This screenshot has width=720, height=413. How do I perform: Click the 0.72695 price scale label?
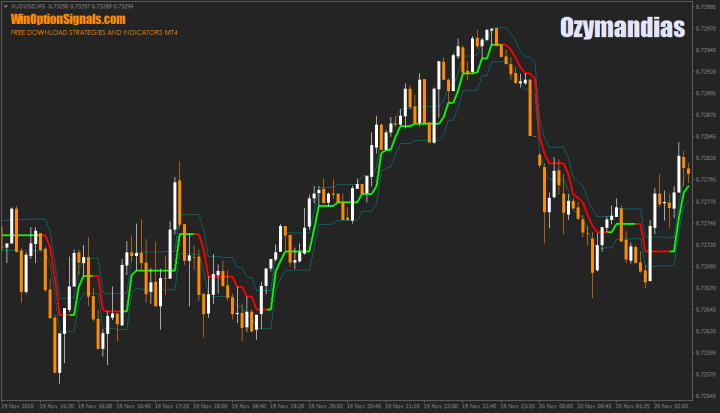click(x=704, y=266)
